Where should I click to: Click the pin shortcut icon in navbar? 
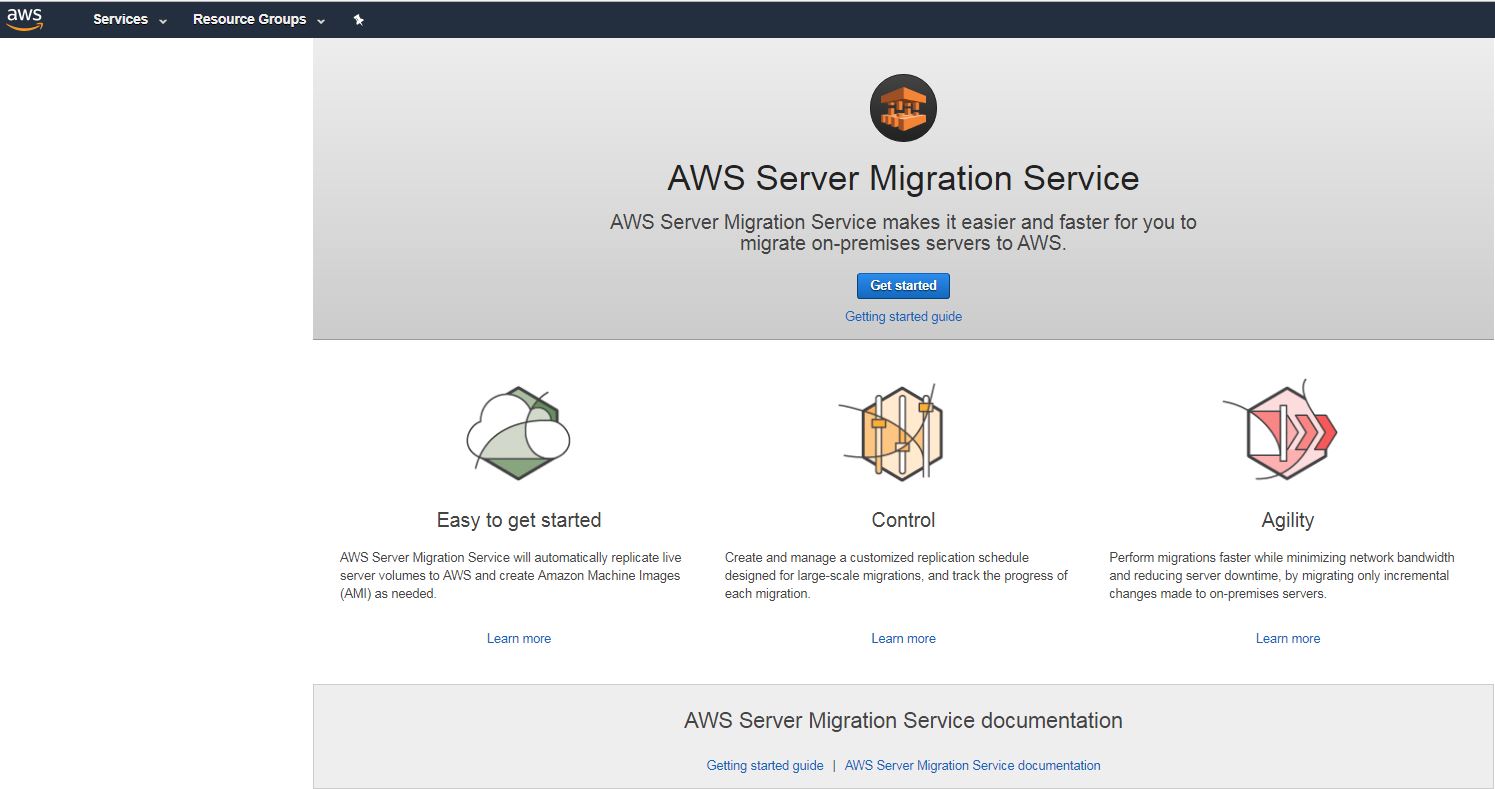359,20
